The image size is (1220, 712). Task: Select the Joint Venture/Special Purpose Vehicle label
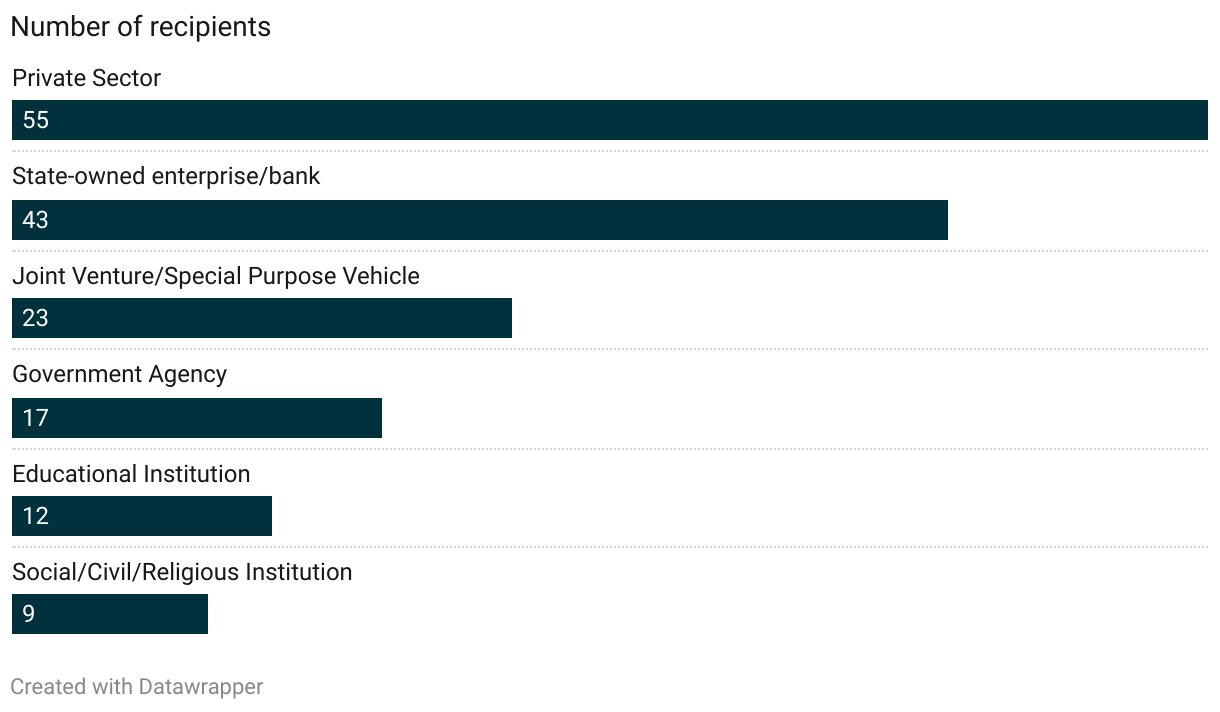click(216, 276)
